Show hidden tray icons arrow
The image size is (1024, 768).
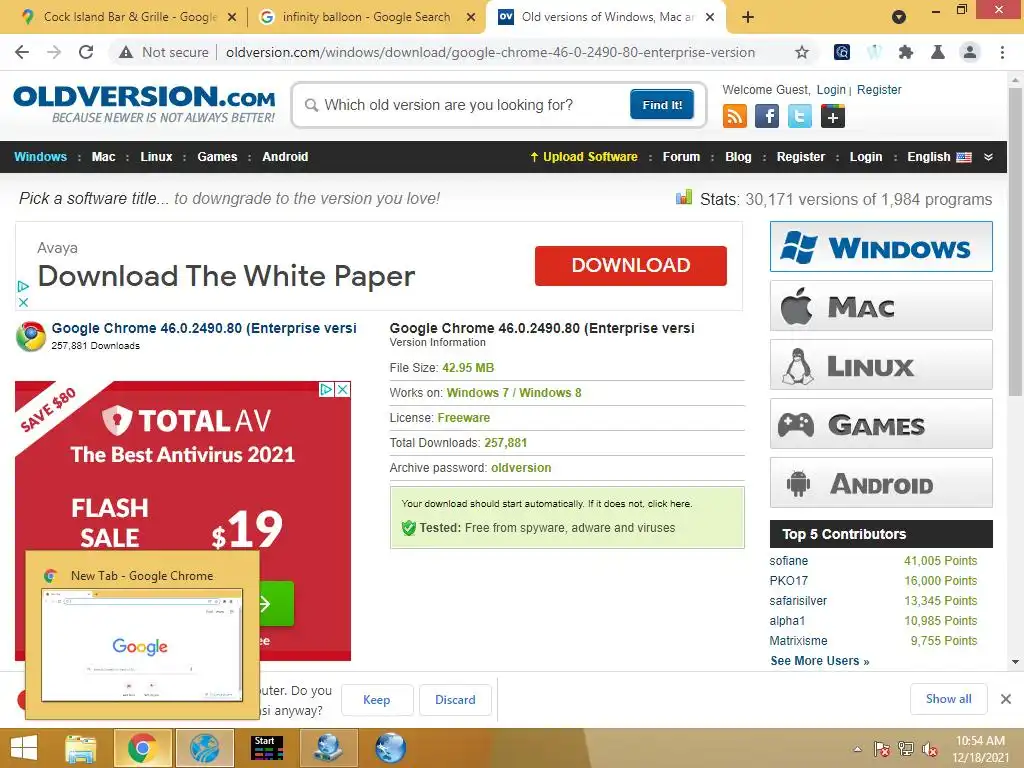coord(857,749)
